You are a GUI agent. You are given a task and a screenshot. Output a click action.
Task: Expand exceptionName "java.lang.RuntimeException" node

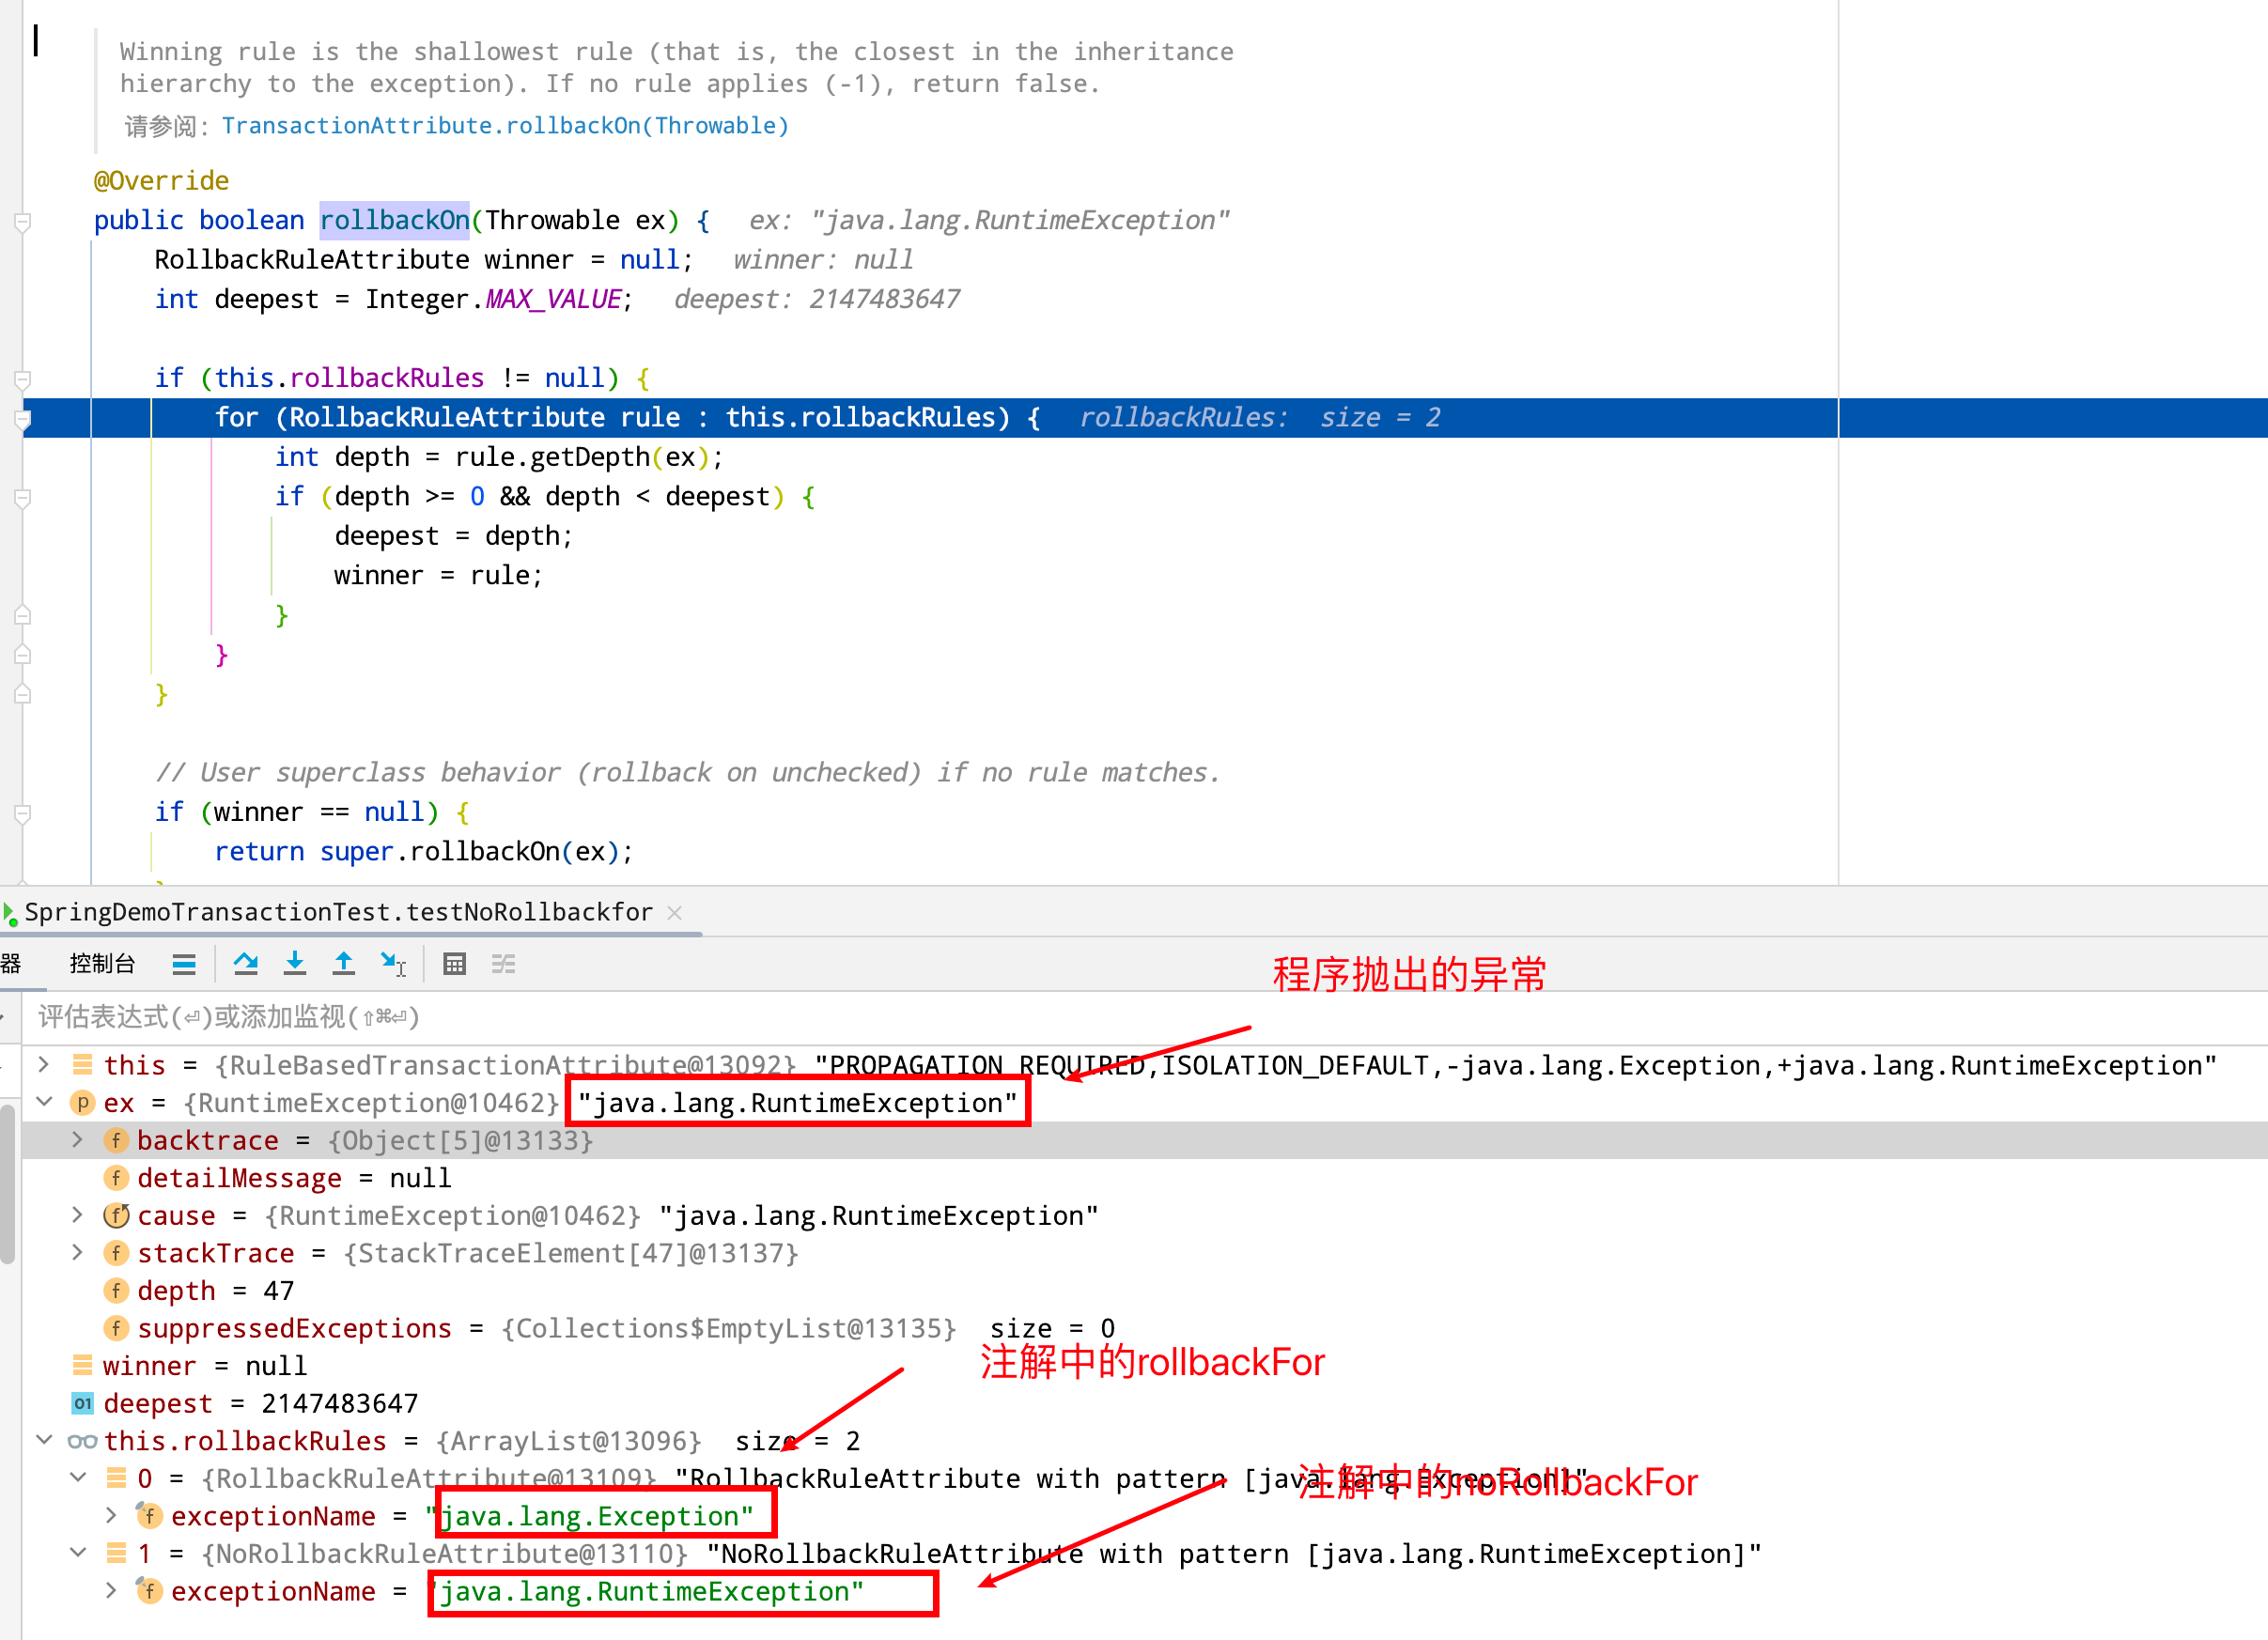click(111, 1591)
